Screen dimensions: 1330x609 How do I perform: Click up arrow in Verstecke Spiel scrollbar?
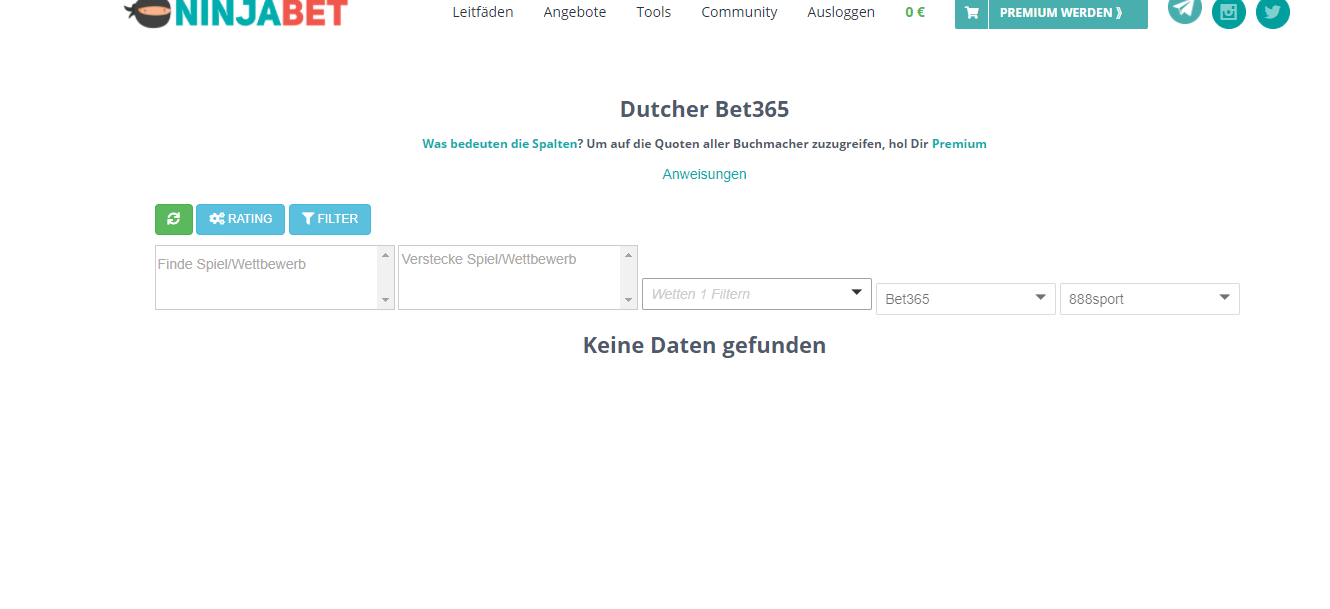point(629,255)
